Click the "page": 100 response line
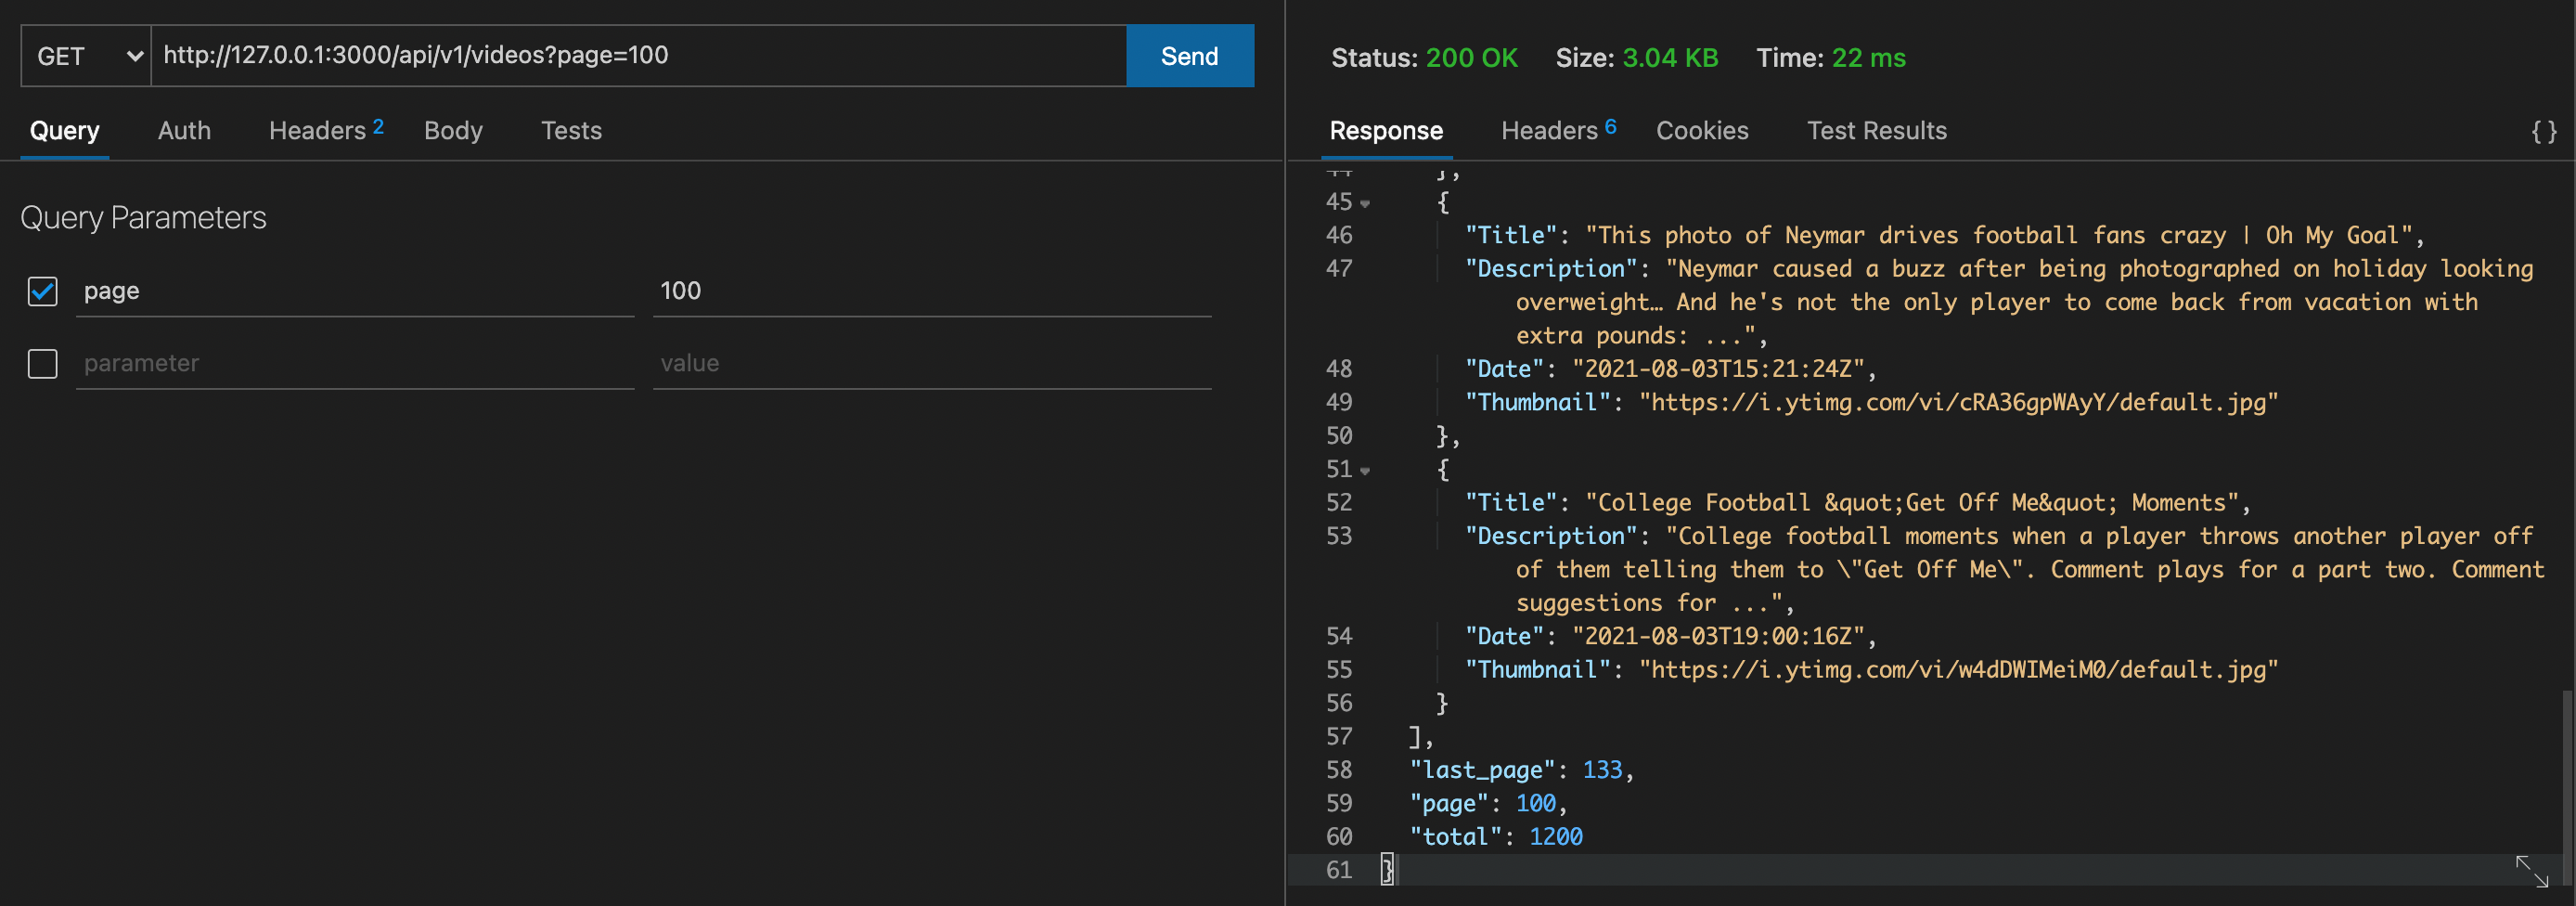Viewport: 2576px width, 906px height. [1488, 803]
